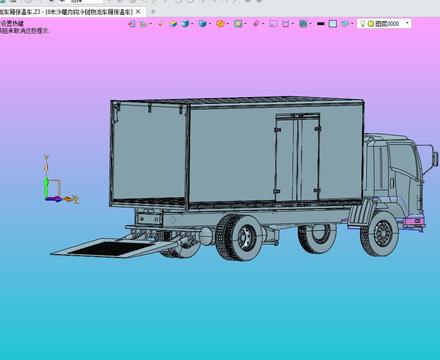Toggle the yellow layer status circle

click(371, 24)
